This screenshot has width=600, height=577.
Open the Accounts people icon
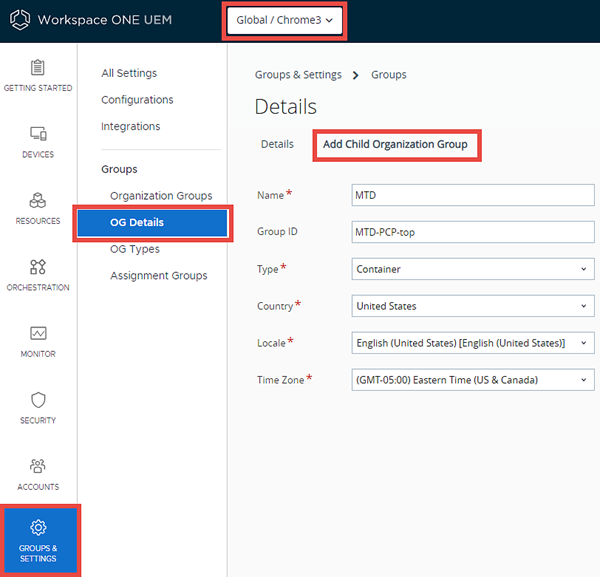(38, 466)
